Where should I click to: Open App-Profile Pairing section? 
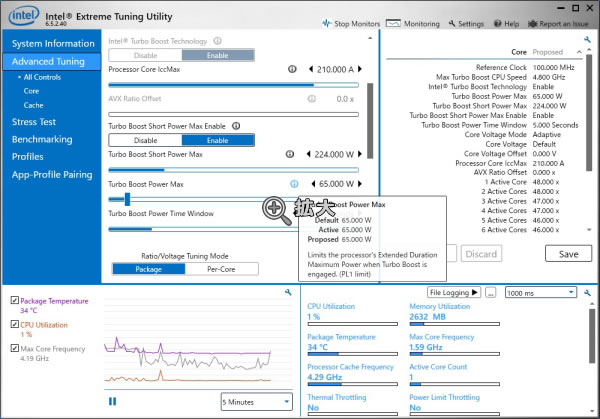52,175
